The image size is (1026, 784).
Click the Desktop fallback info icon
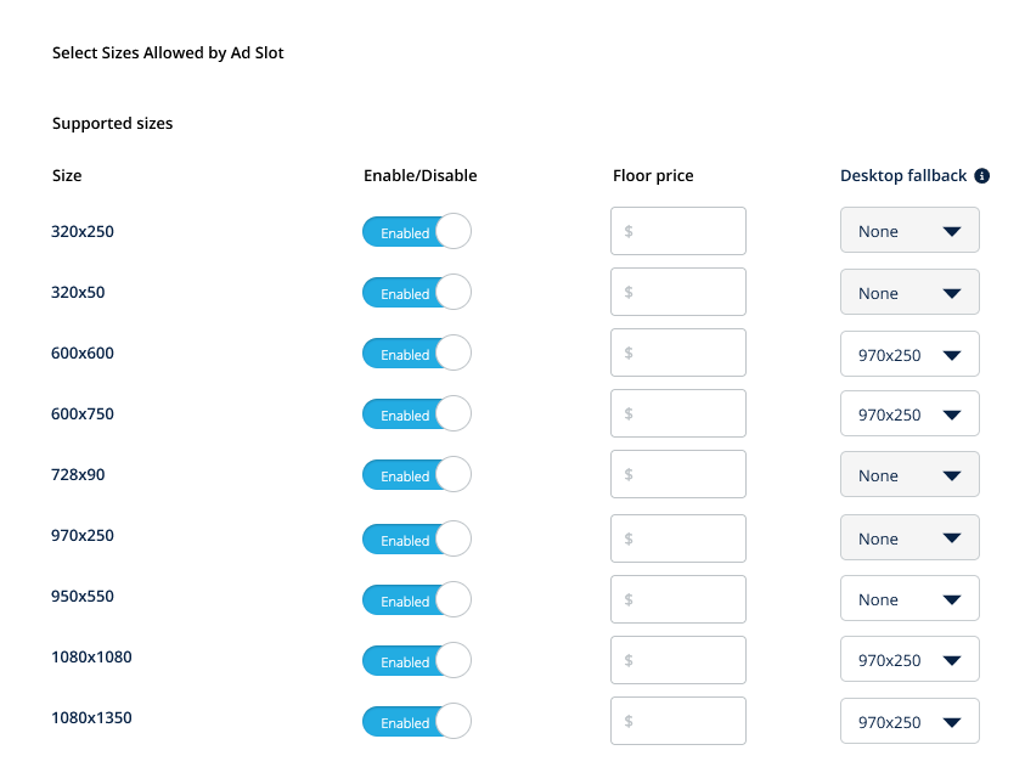(x=982, y=176)
